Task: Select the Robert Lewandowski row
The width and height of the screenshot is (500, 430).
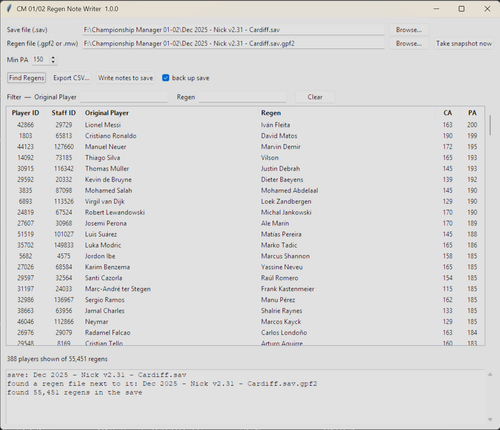Action: coord(245,212)
